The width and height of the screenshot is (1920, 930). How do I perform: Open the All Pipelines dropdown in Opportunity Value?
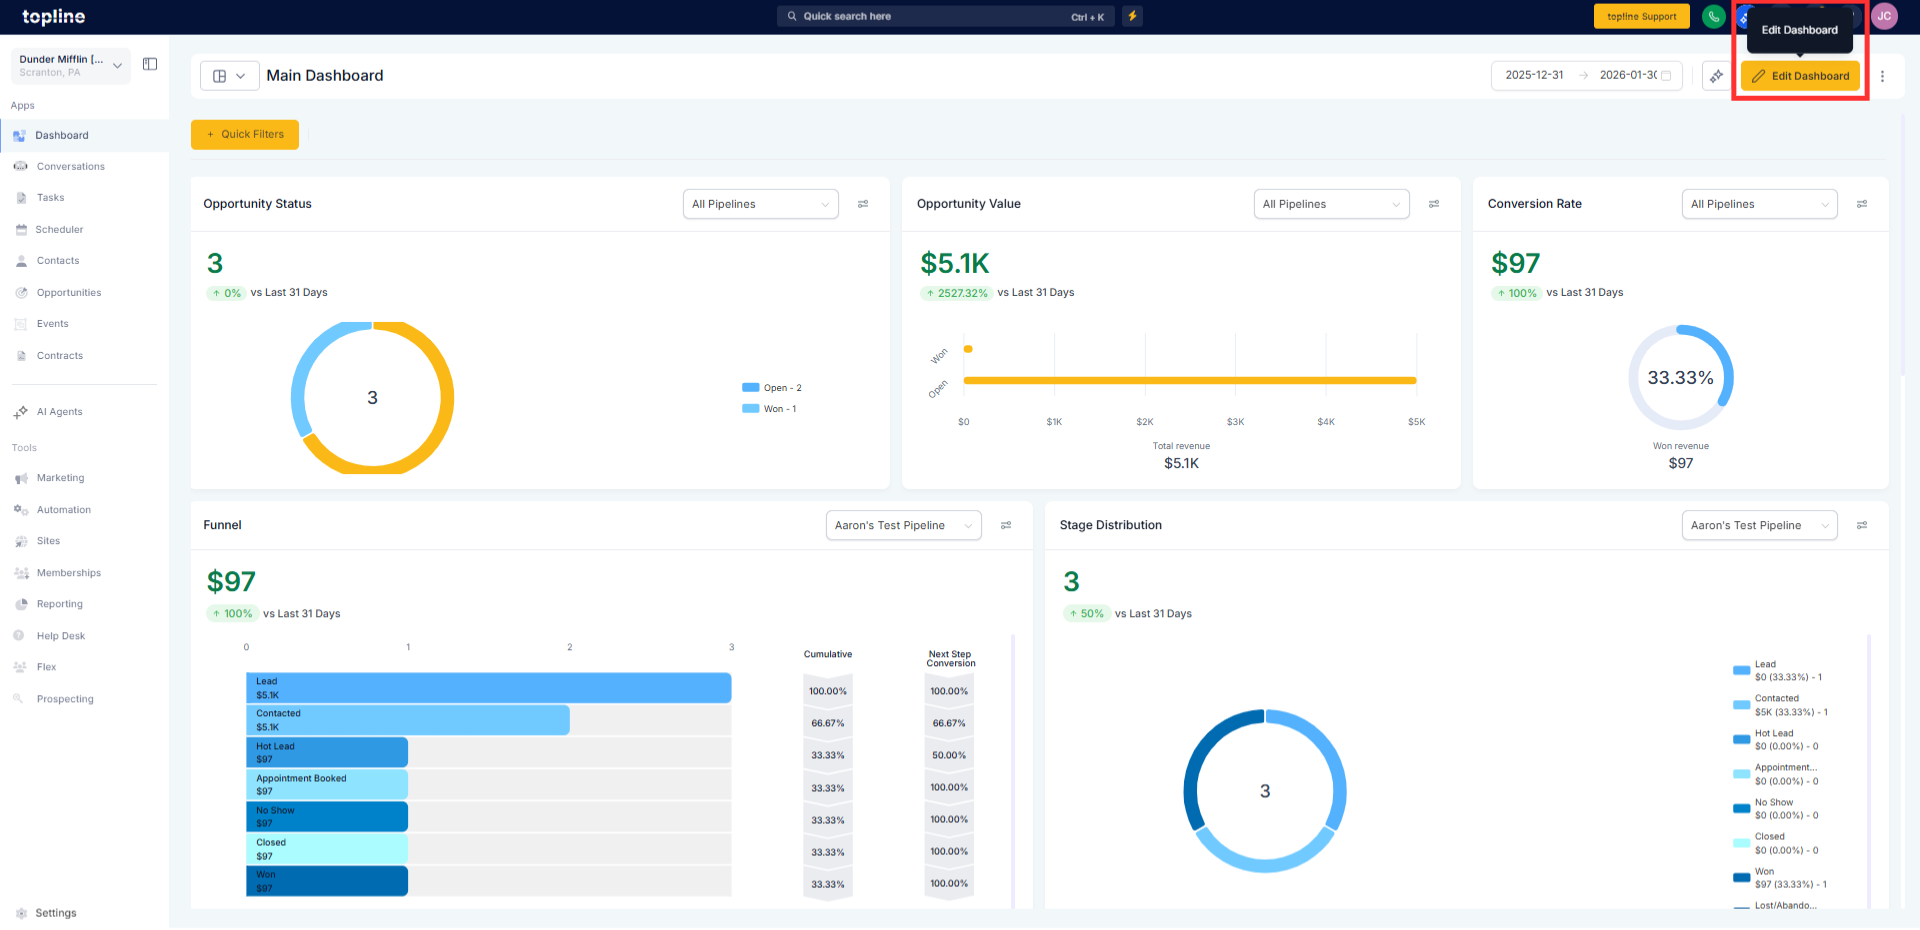pyautogui.click(x=1331, y=204)
